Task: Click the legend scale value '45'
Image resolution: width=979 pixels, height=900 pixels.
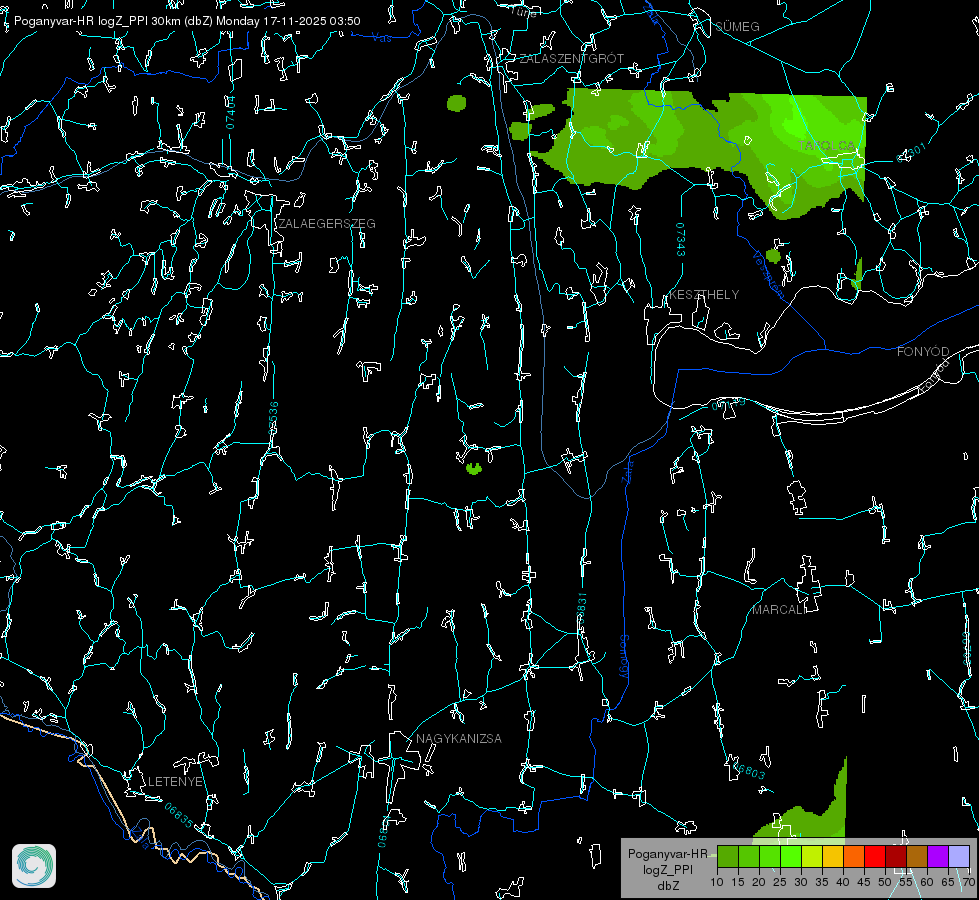Action: [x=863, y=883]
